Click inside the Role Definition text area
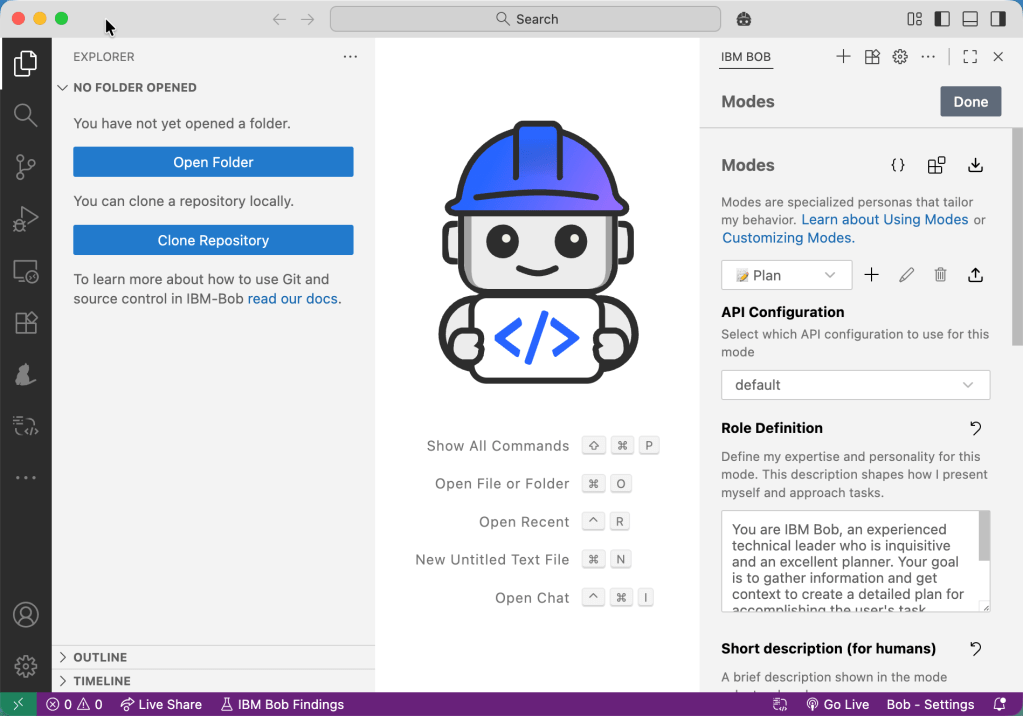Viewport: 1023px width, 716px height. click(x=850, y=561)
